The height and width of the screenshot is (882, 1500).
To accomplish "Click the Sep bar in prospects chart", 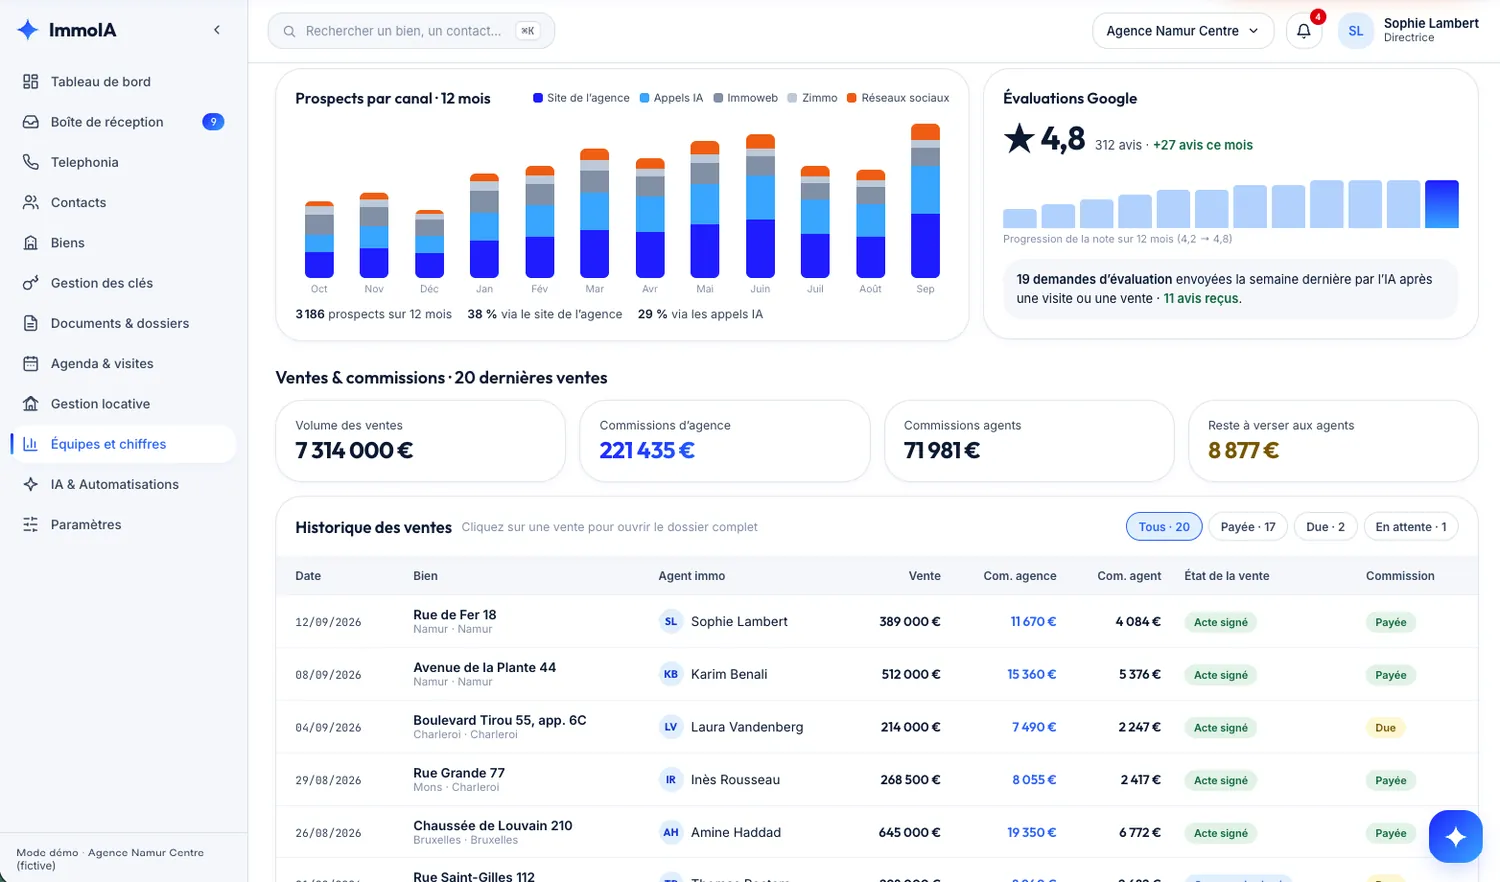I will click(925, 200).
